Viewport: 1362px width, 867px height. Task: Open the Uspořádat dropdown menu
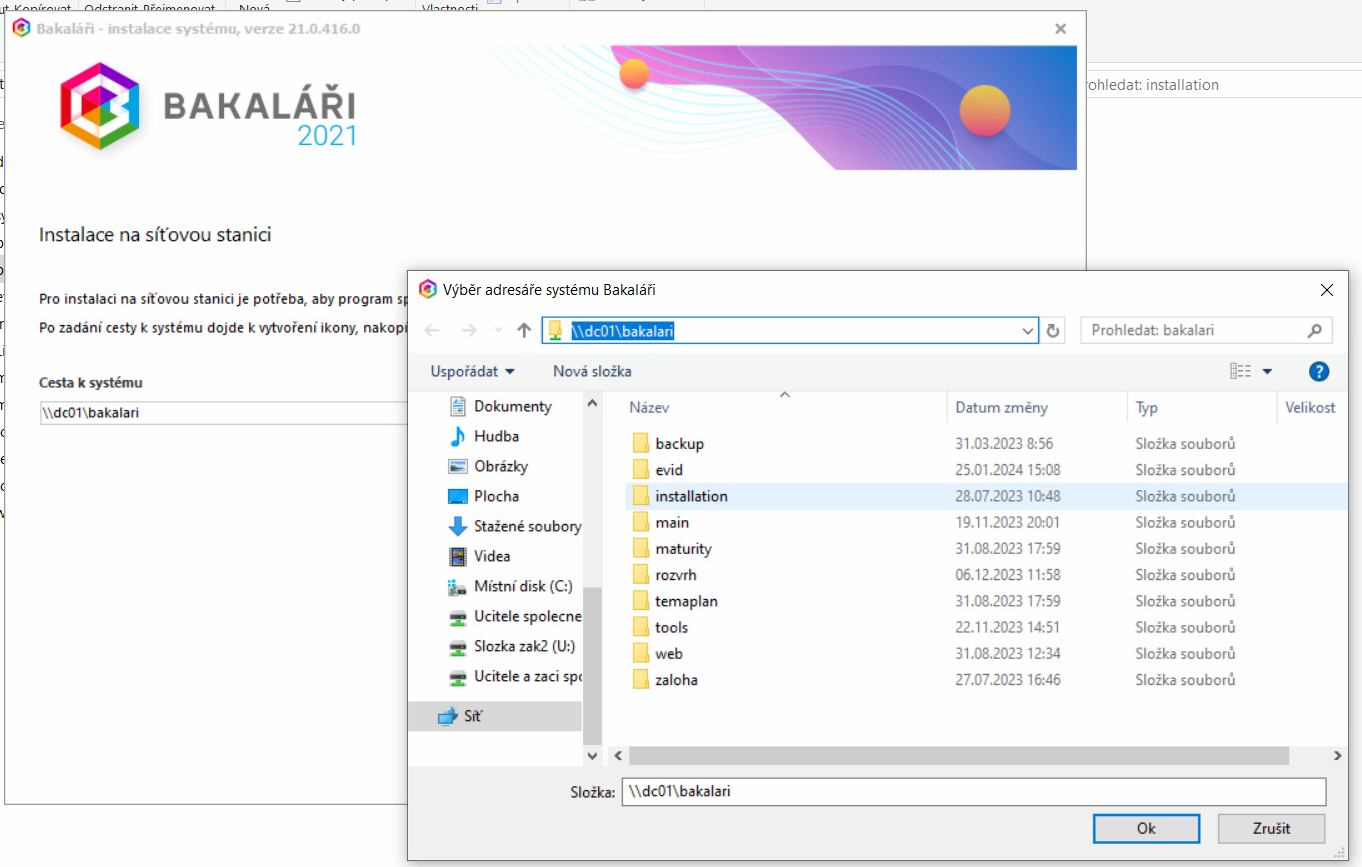(473, 371)
